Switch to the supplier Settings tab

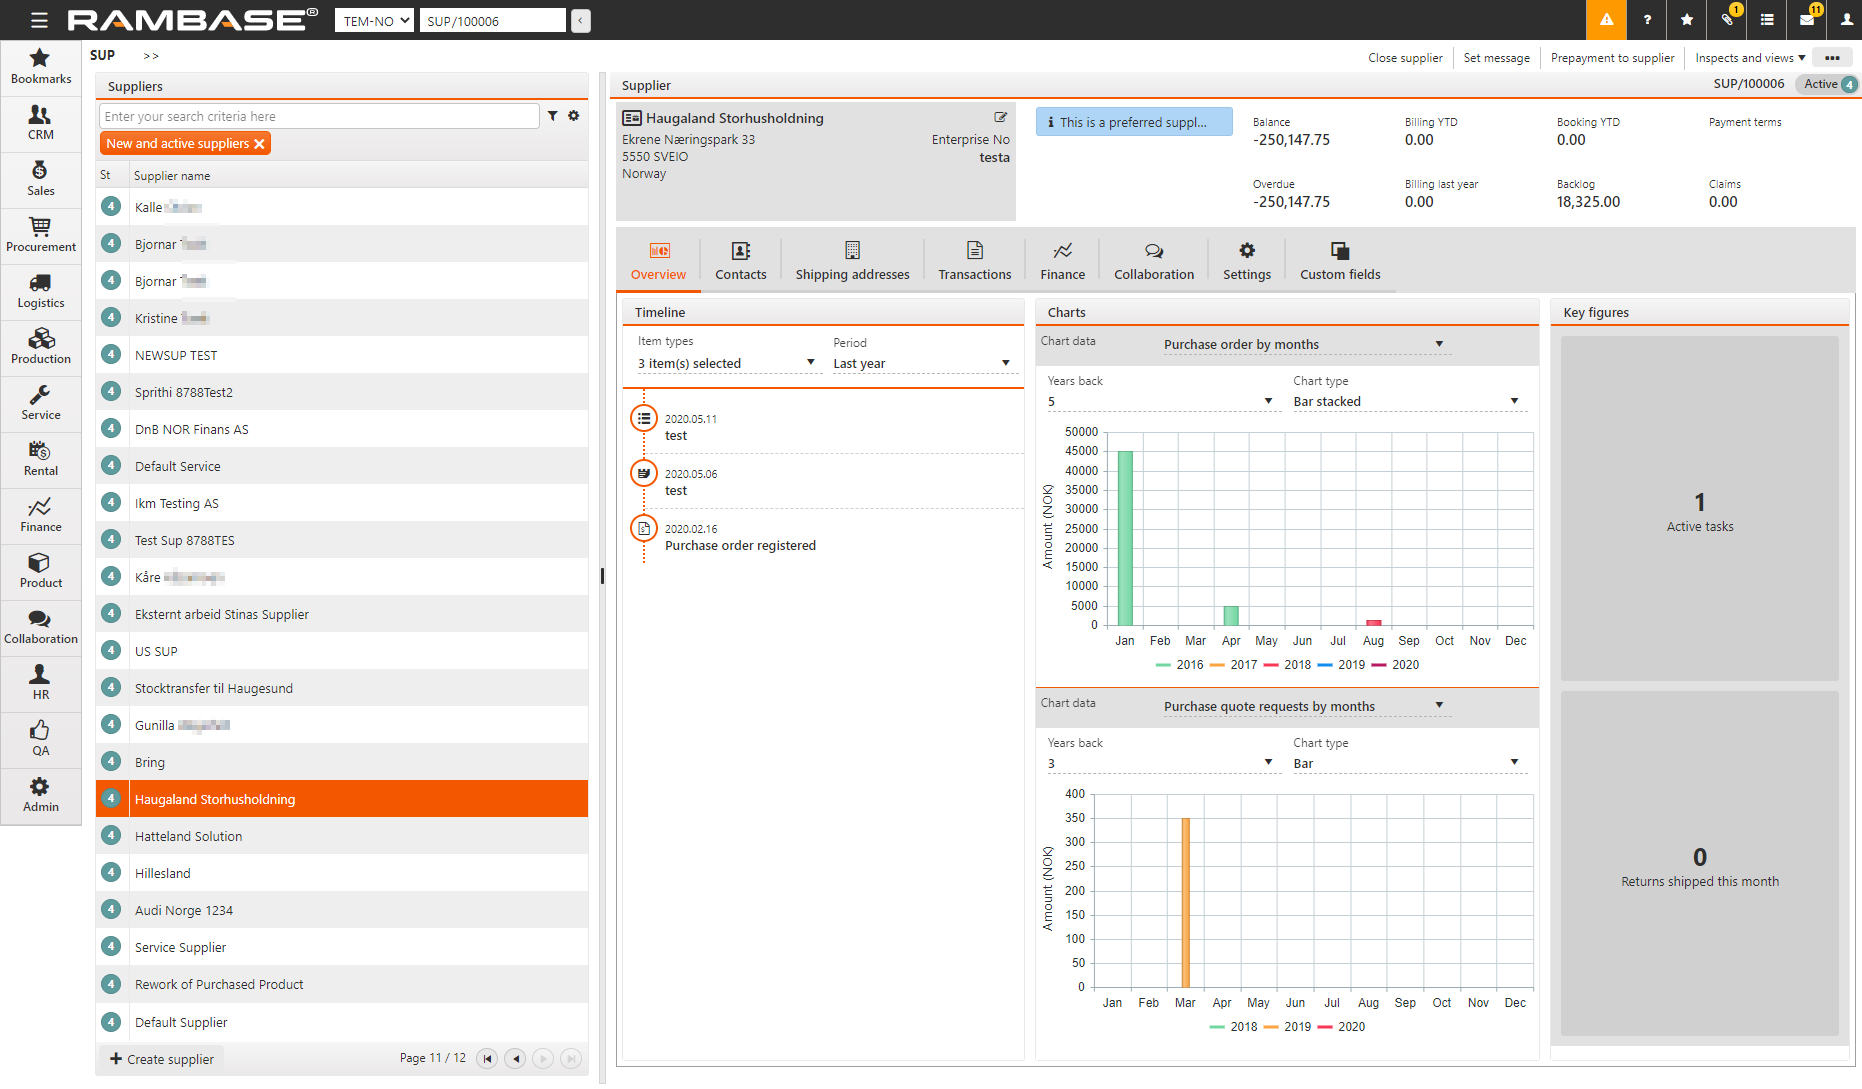(x=1247, y=262)
